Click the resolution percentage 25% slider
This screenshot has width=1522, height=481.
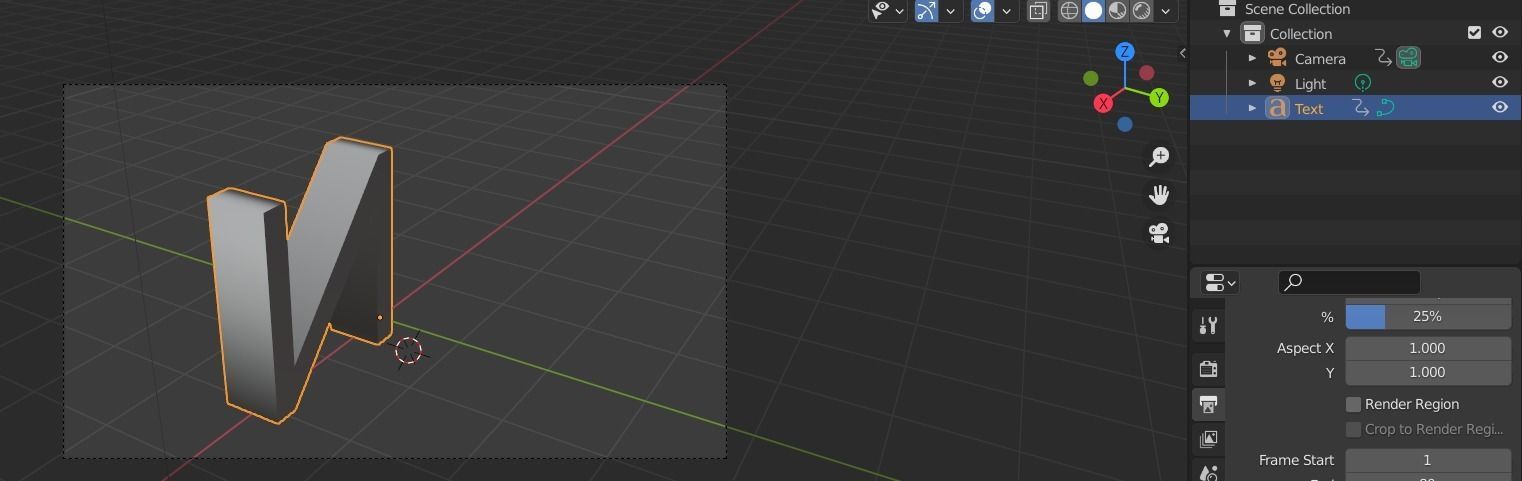(1427, 316)
